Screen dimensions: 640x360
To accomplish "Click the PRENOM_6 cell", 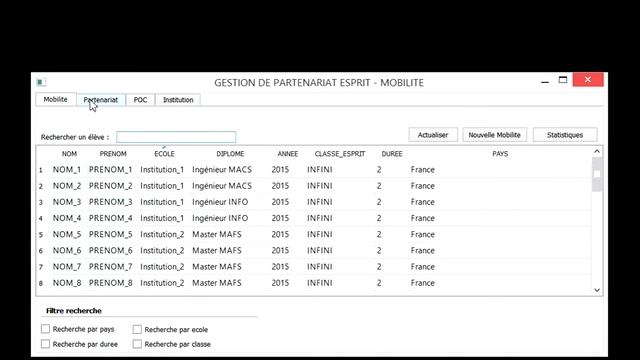I will click(111, 250).
